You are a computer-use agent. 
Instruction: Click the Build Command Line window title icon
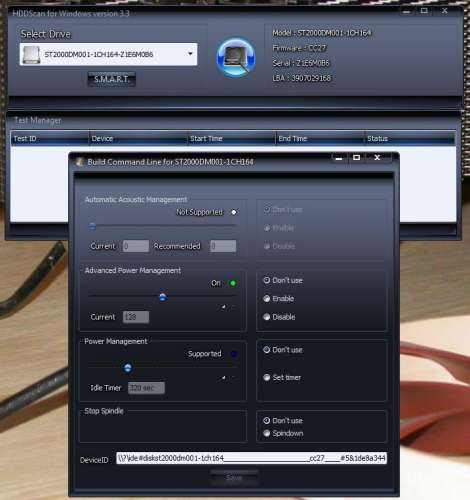pyautogui.click(x=80, y=162)
